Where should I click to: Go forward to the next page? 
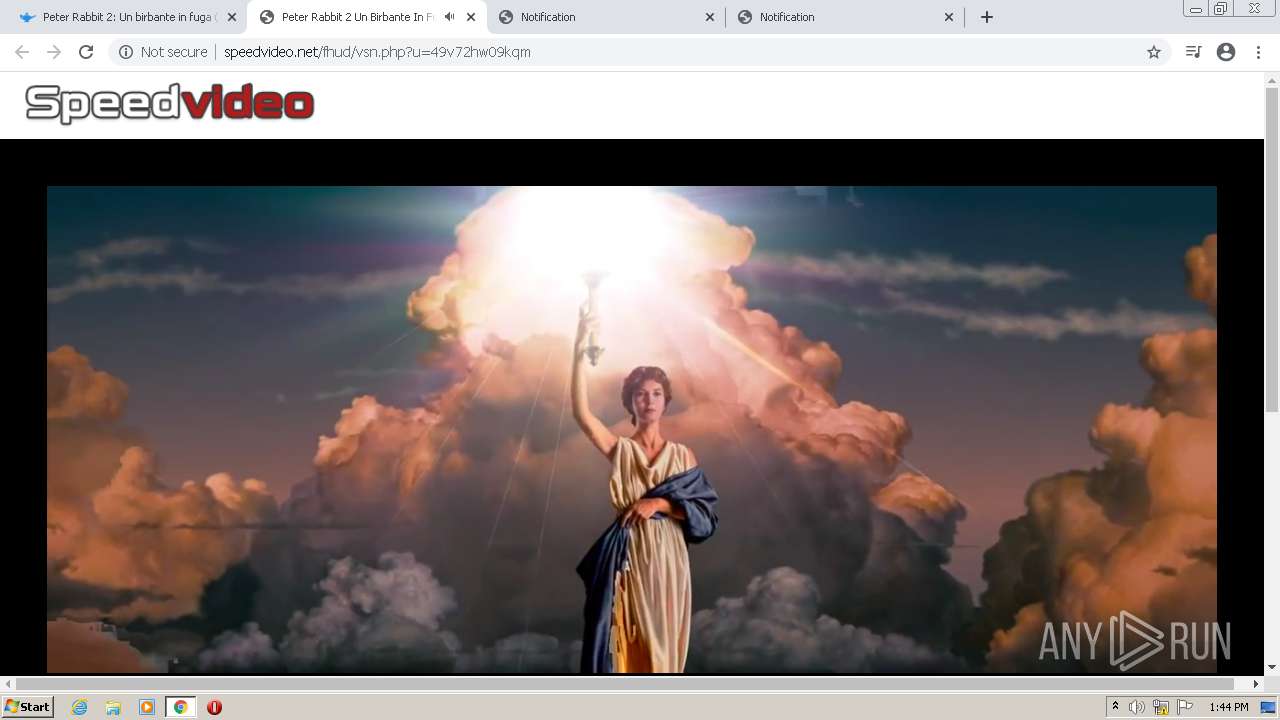(x=54, y=52)
